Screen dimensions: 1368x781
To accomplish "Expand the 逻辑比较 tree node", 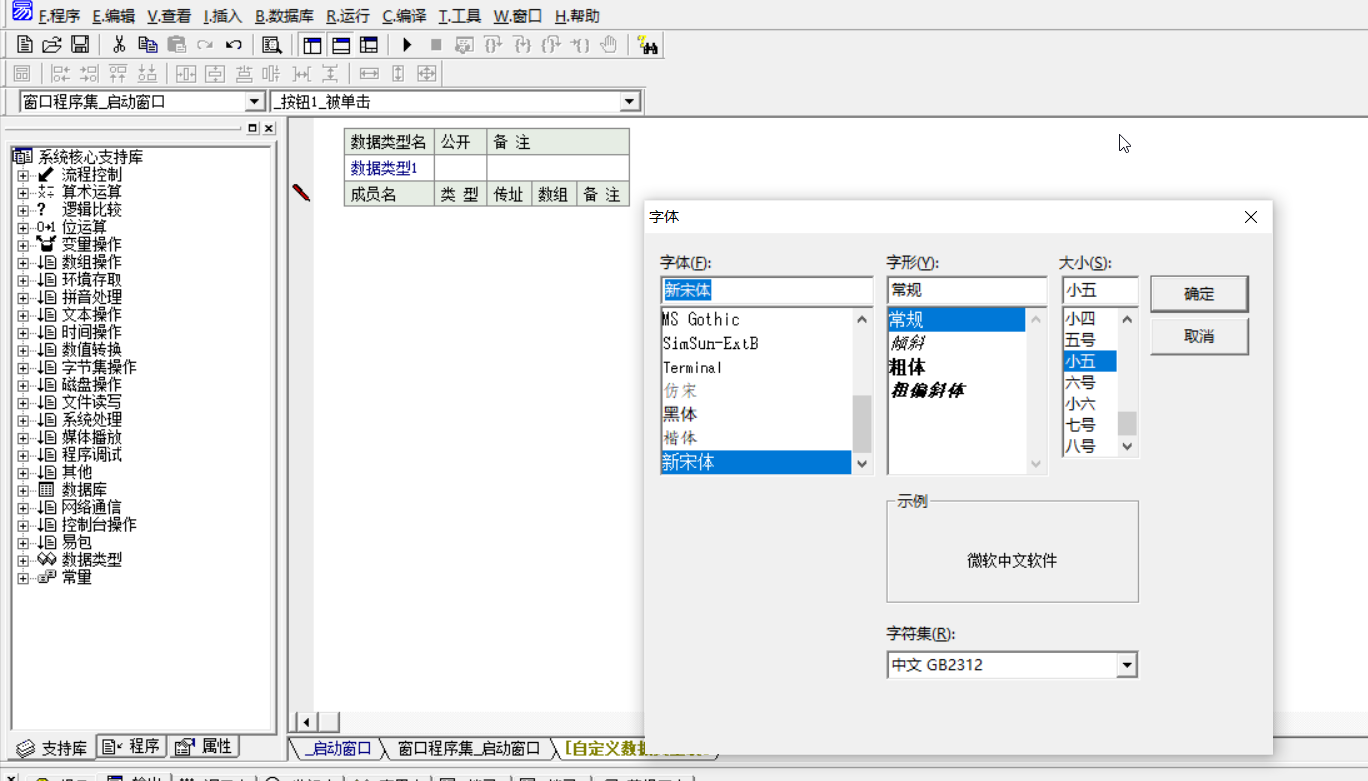I will point(23,210).
